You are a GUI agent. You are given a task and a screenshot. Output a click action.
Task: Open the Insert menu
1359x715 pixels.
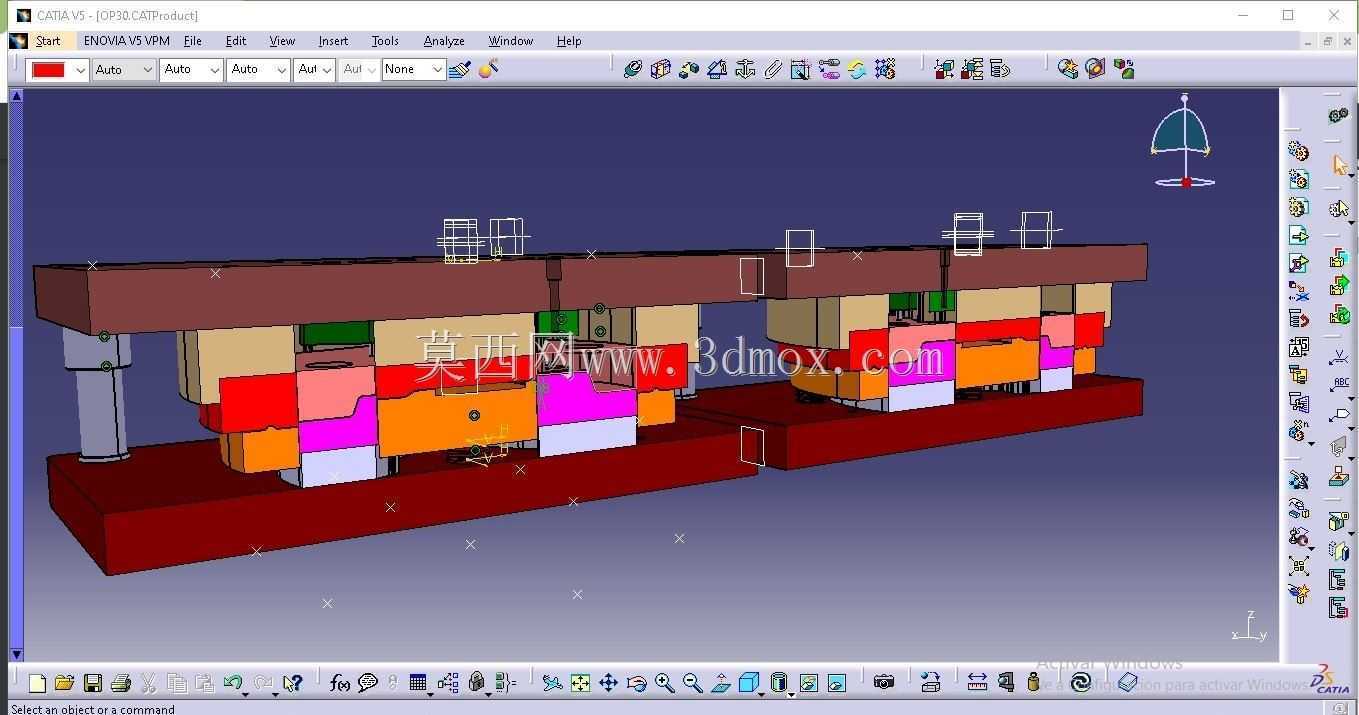click(x=333, y=41)
